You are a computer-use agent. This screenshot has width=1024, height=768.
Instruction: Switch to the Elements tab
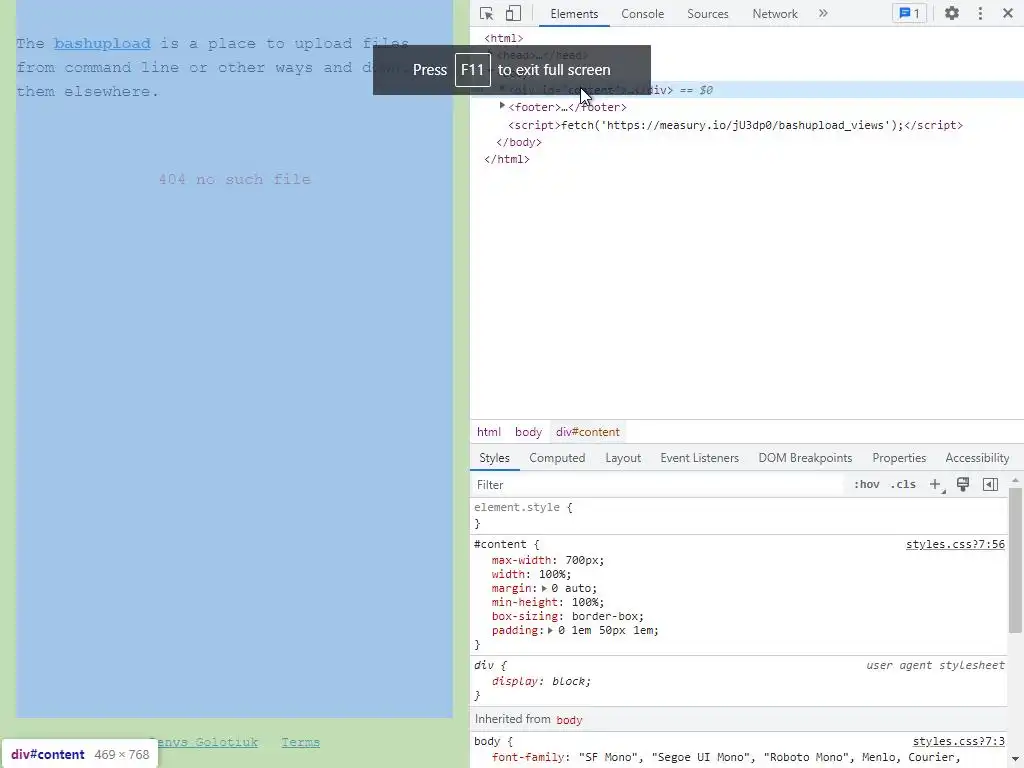574,14
